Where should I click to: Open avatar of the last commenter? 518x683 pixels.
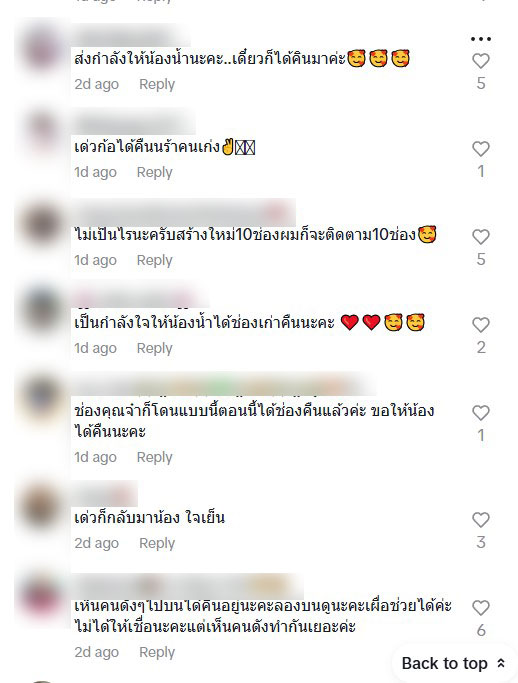[42, 595]
